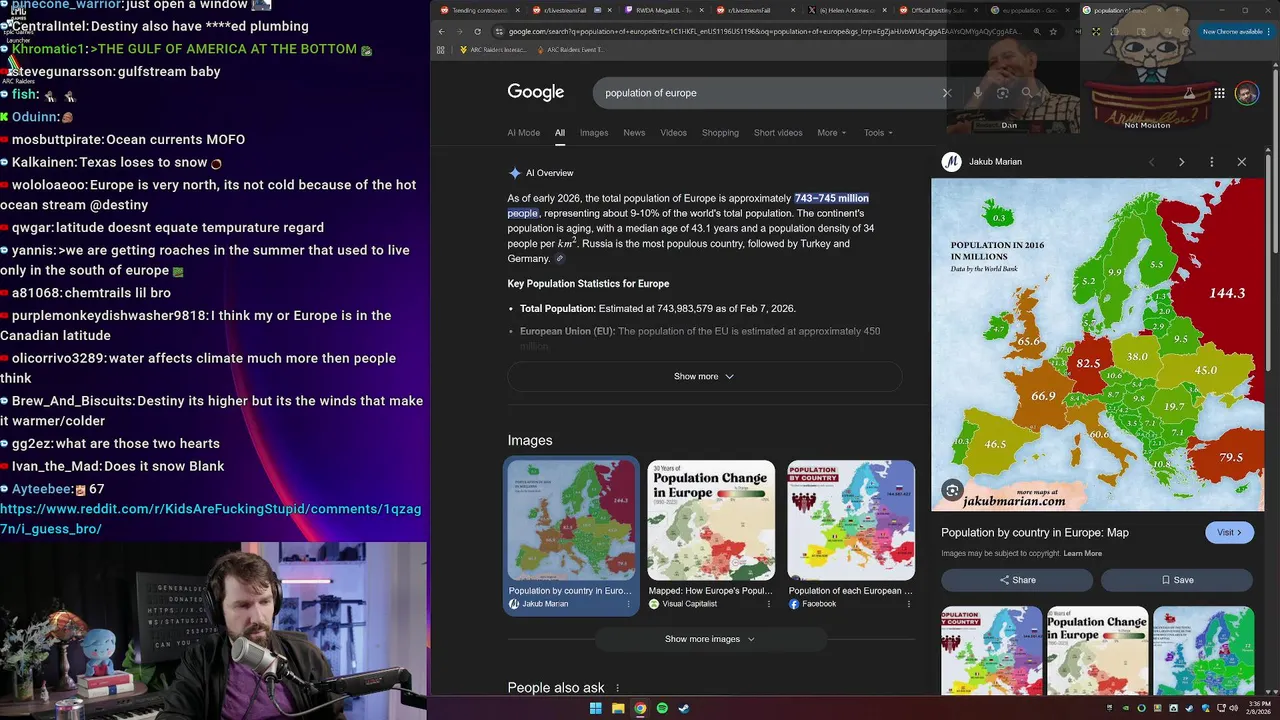Open the Reddit link in chat
This screenshot has height=720, width=1280.
(x=210, y=519)
